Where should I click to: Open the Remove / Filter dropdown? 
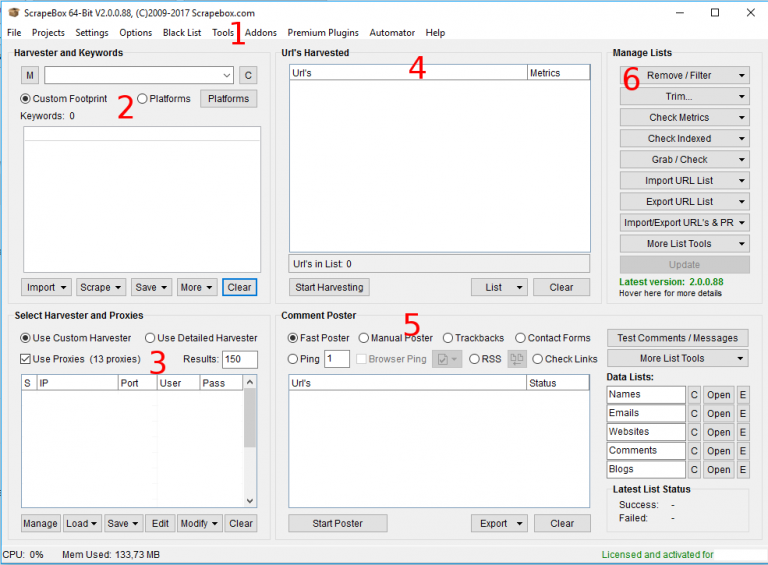point(684,75)
